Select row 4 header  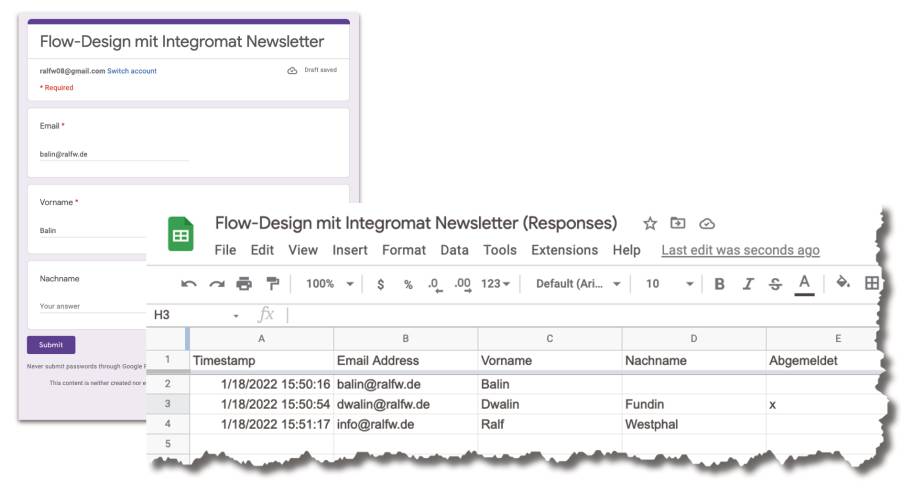(x=167, y=424)
